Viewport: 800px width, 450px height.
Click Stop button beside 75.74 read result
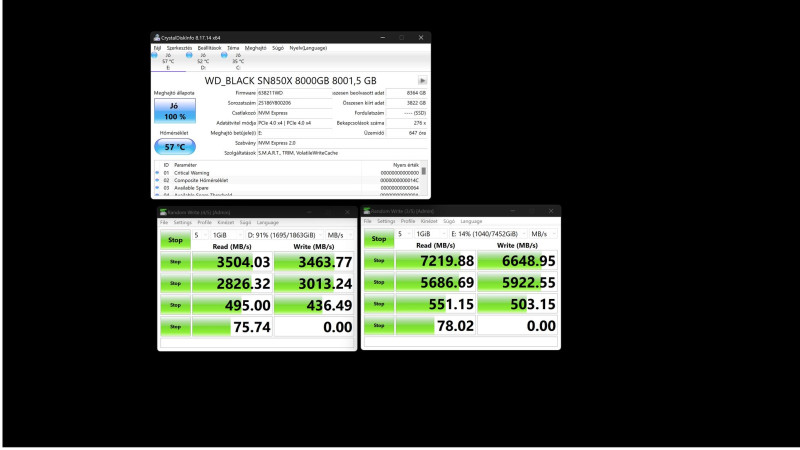click(175, 327)
